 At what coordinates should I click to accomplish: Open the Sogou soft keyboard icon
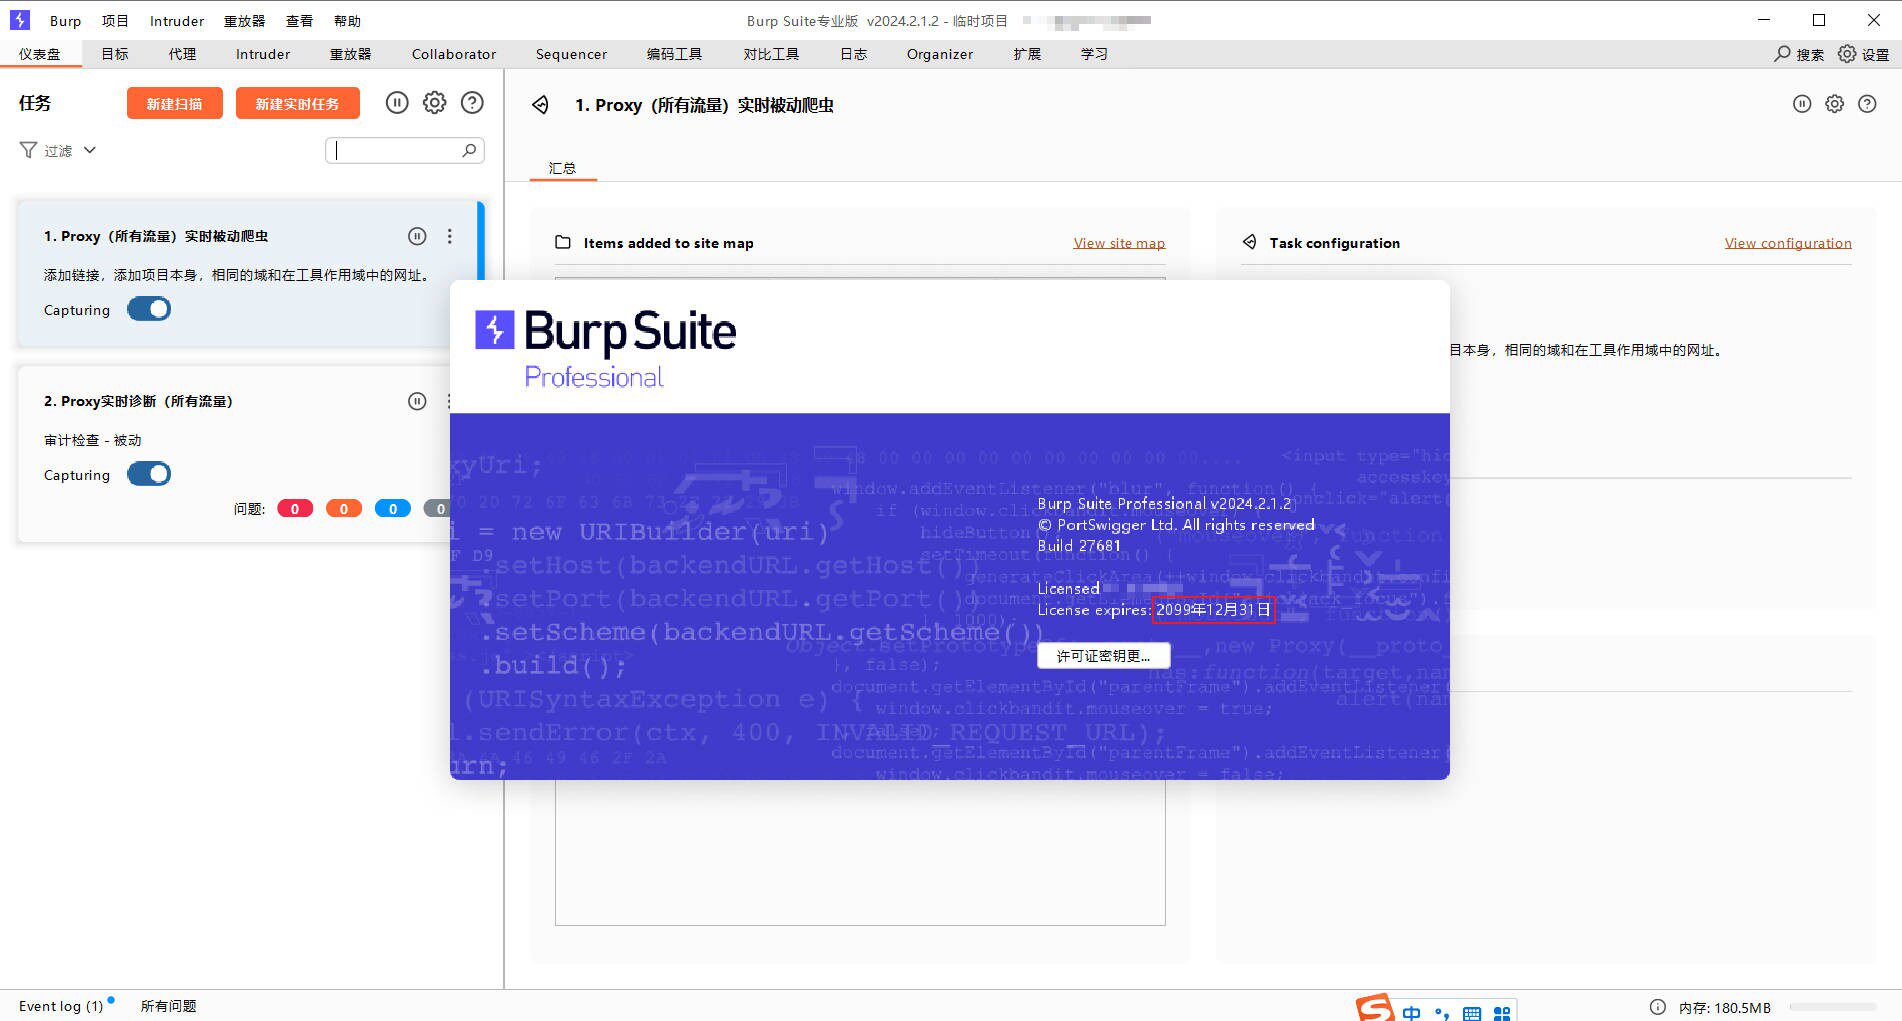click(x=1472, y=1013)
